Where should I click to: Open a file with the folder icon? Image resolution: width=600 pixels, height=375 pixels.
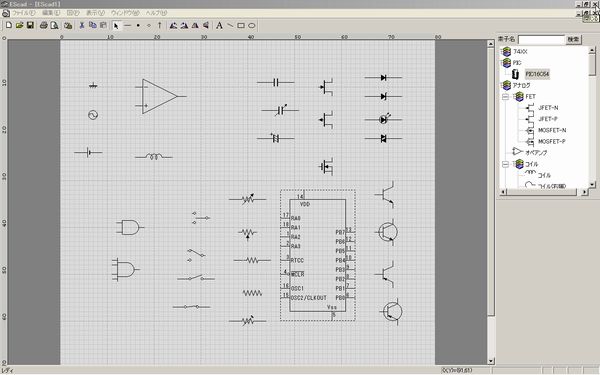click(x=20, y=26)
